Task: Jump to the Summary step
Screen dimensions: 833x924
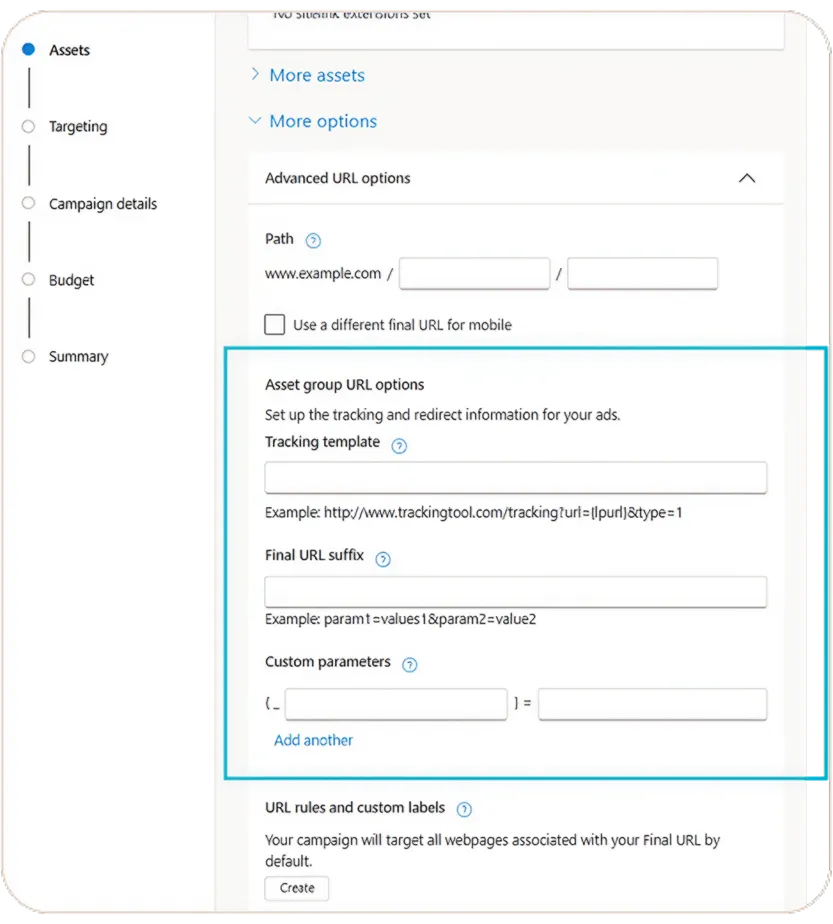Action: tap(78, 357)
